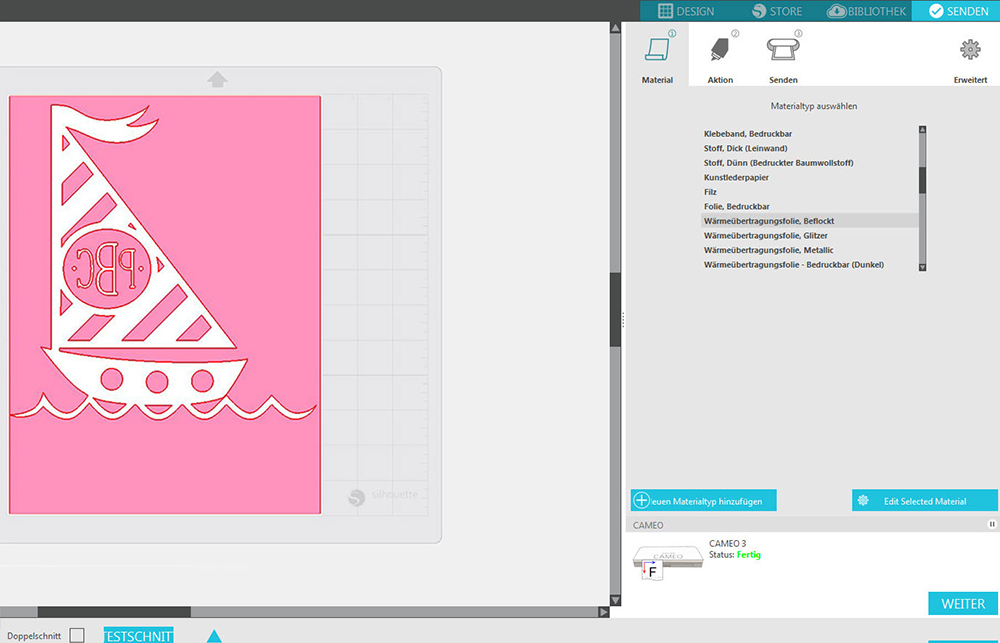Open the BIBLIOTHEK tab
The image size is (1000, 643).
pos(867,11)
